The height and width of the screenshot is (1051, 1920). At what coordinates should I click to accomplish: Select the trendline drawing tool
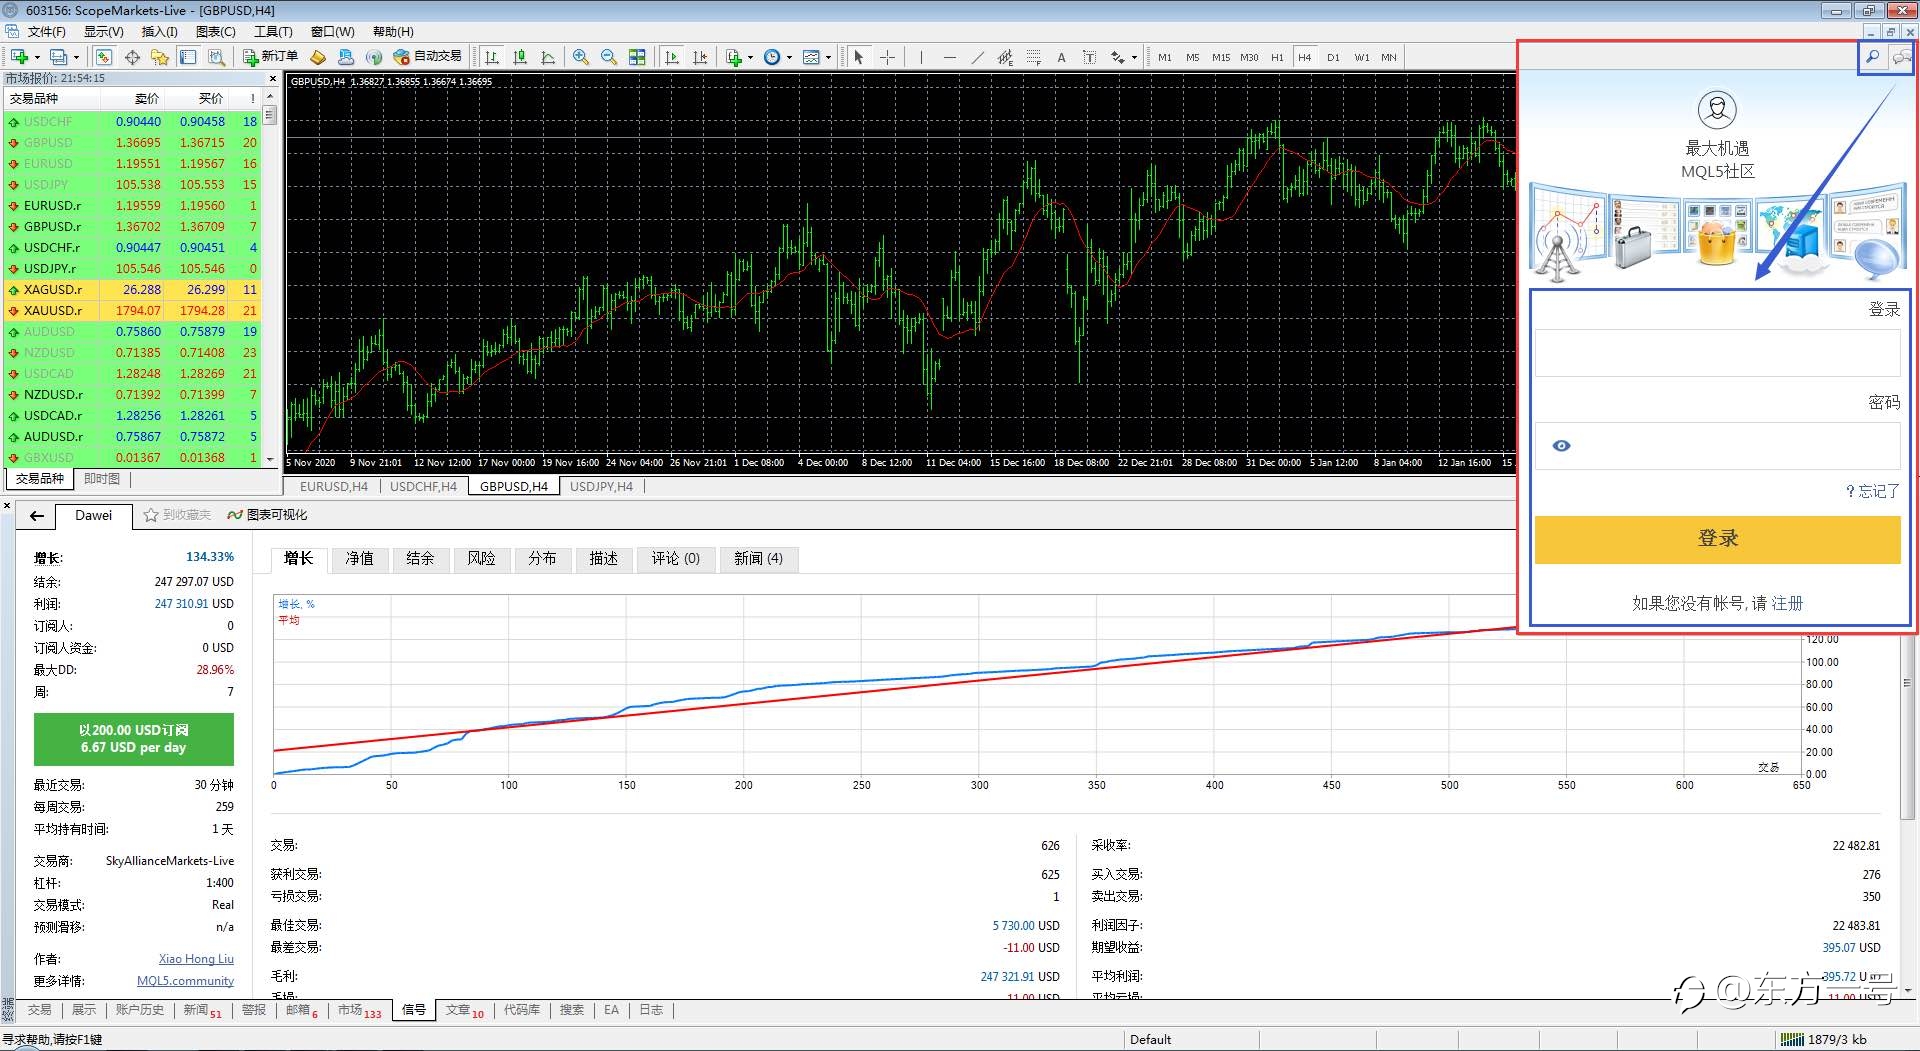tap(978, 57)
